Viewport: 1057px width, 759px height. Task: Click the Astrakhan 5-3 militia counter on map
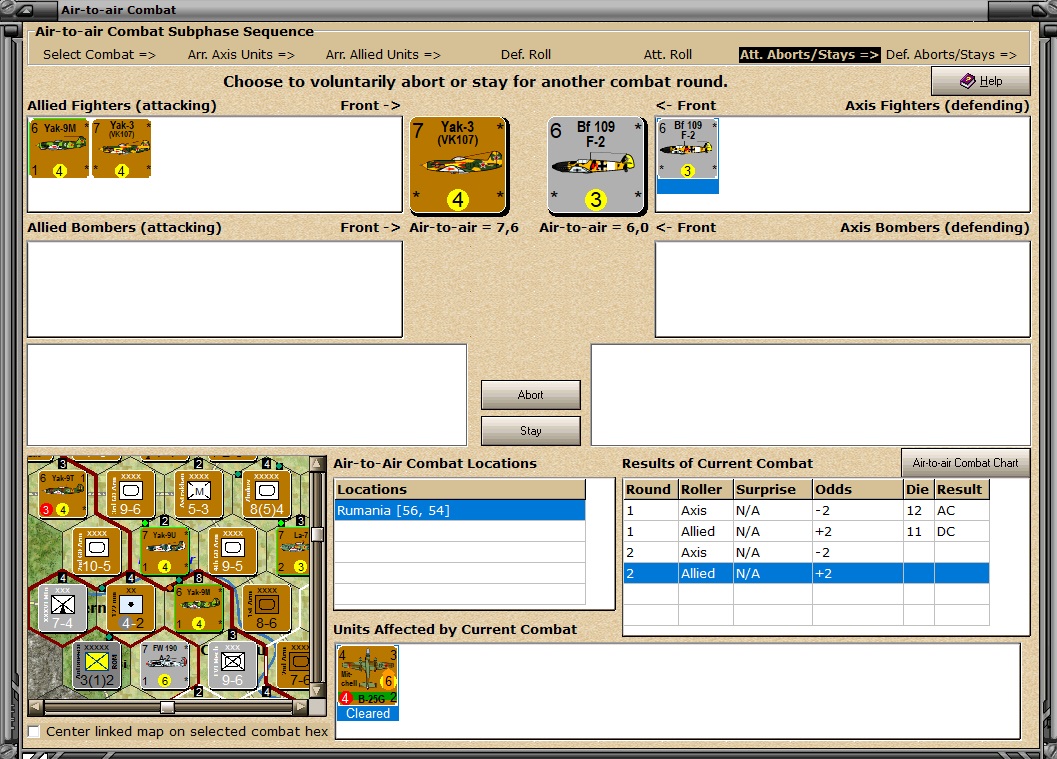coord(198,493)
